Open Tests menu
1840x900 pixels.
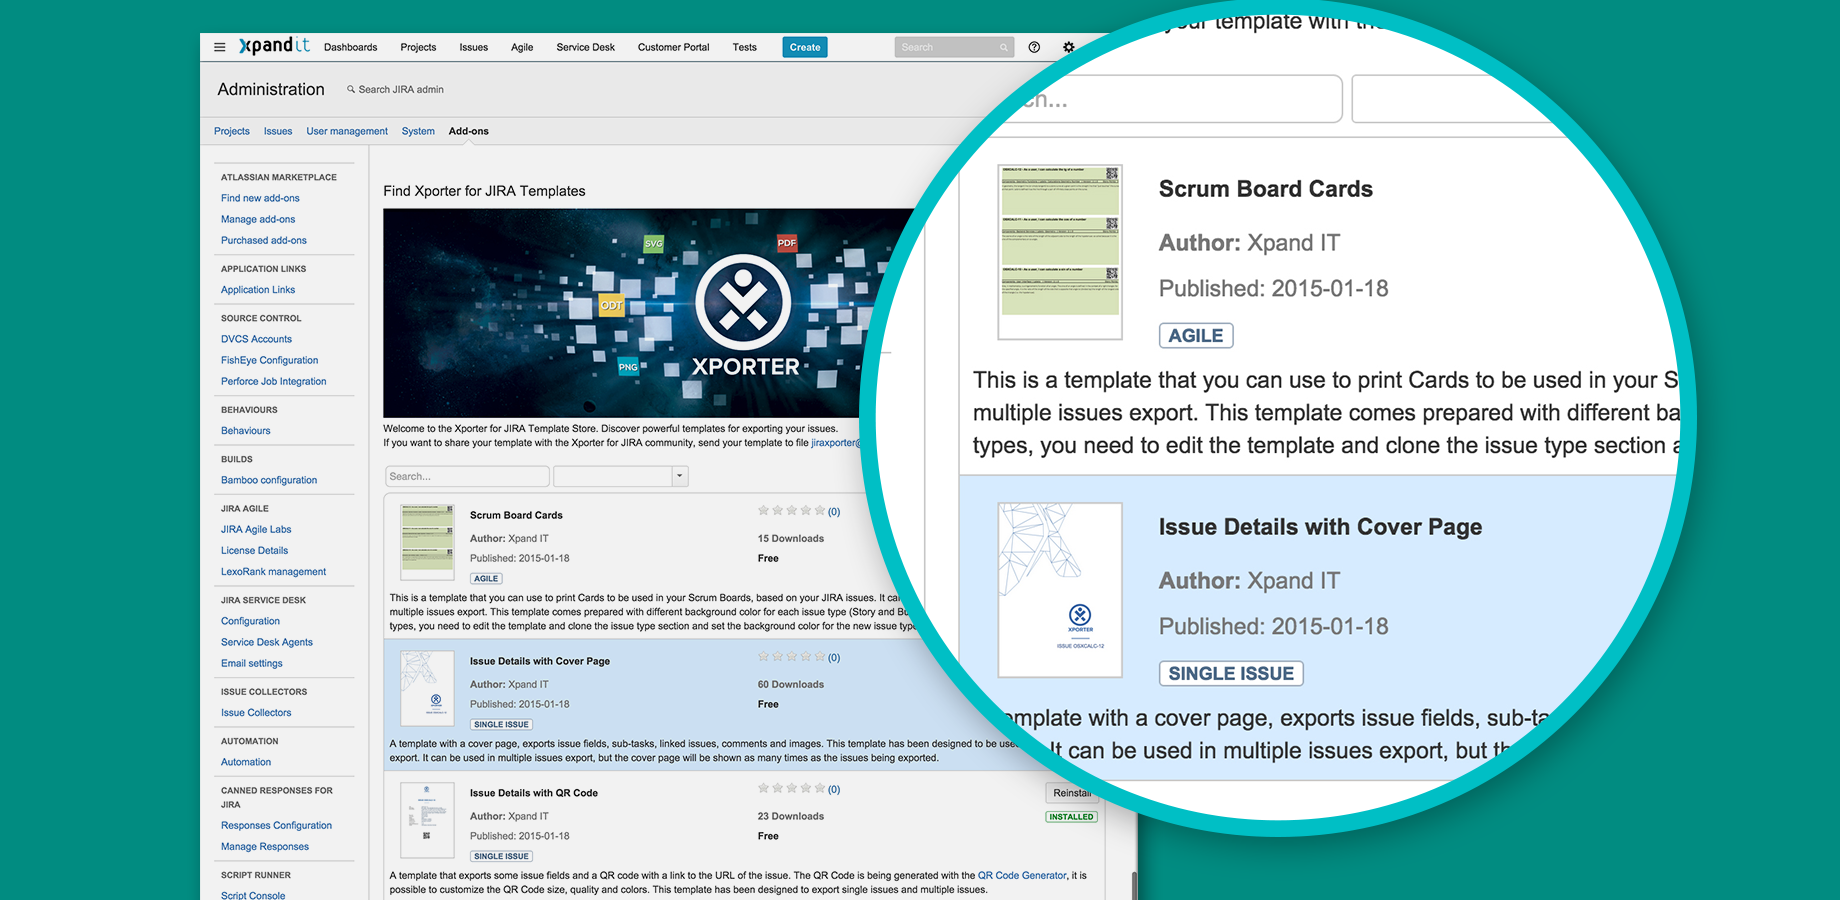click(744, 47)
